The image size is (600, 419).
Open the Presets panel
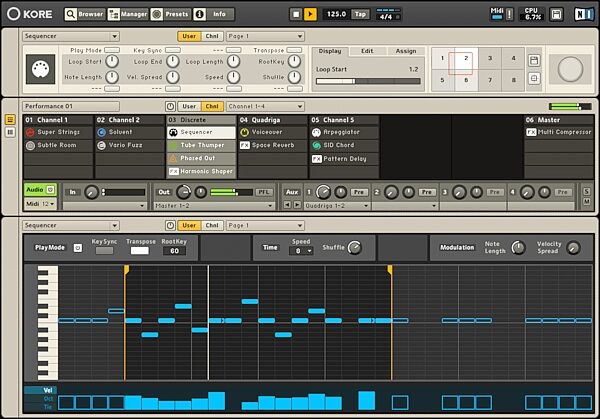170,14
